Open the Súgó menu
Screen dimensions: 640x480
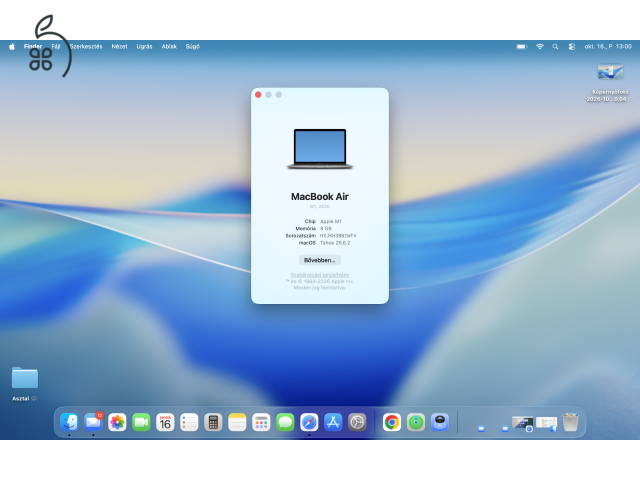(193, 47)
